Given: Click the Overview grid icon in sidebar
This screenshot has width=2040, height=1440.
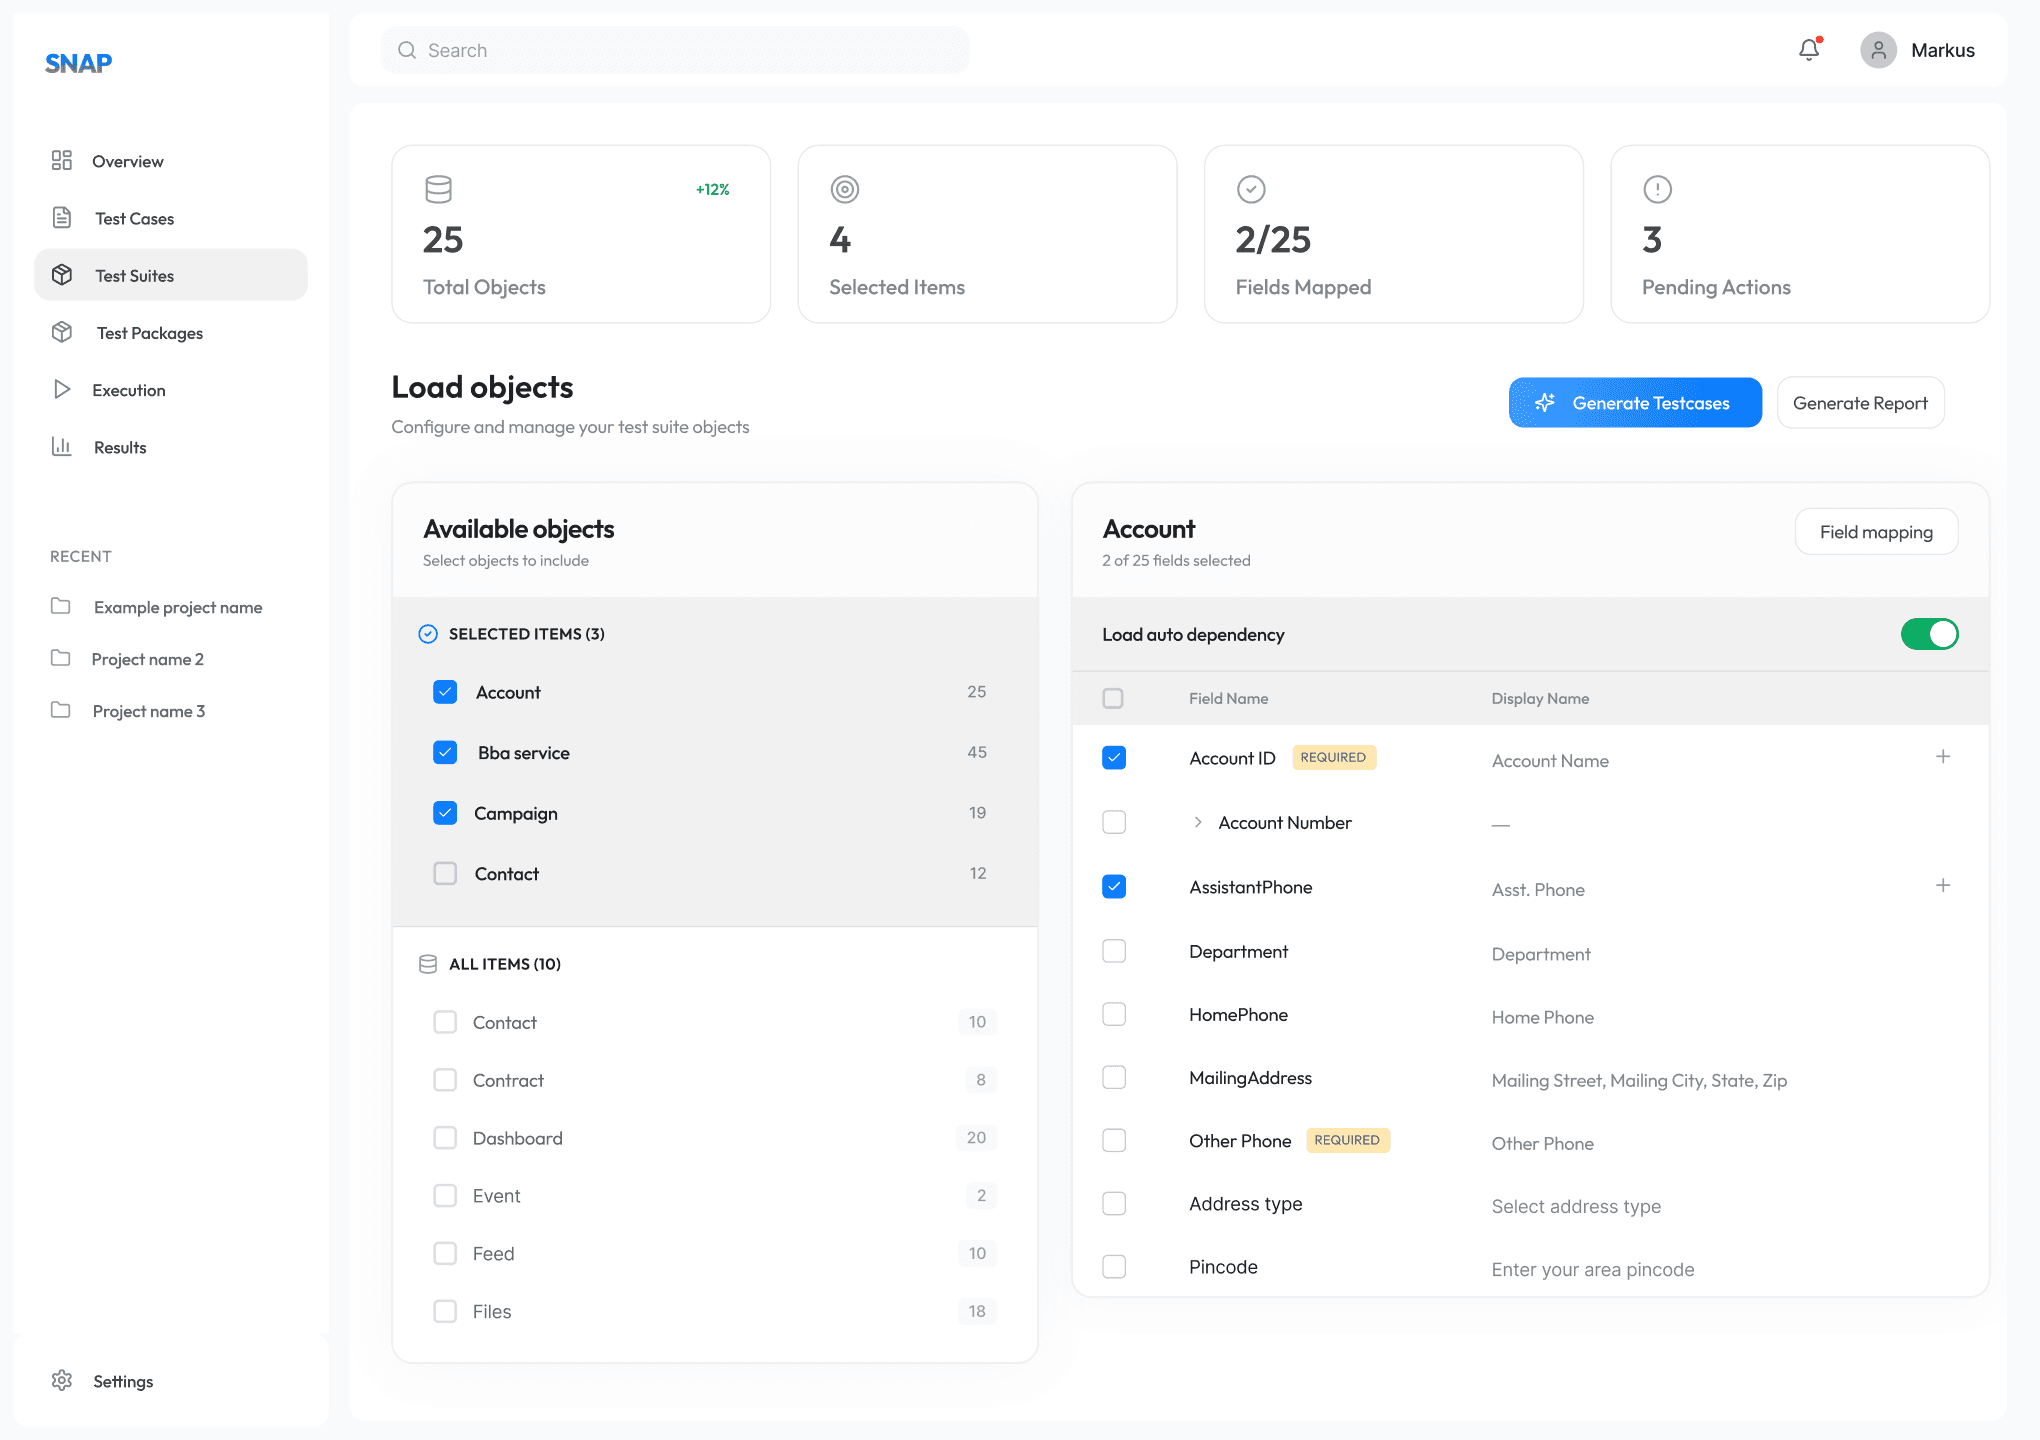Looking at the screenshot, I should pos(62,161).
